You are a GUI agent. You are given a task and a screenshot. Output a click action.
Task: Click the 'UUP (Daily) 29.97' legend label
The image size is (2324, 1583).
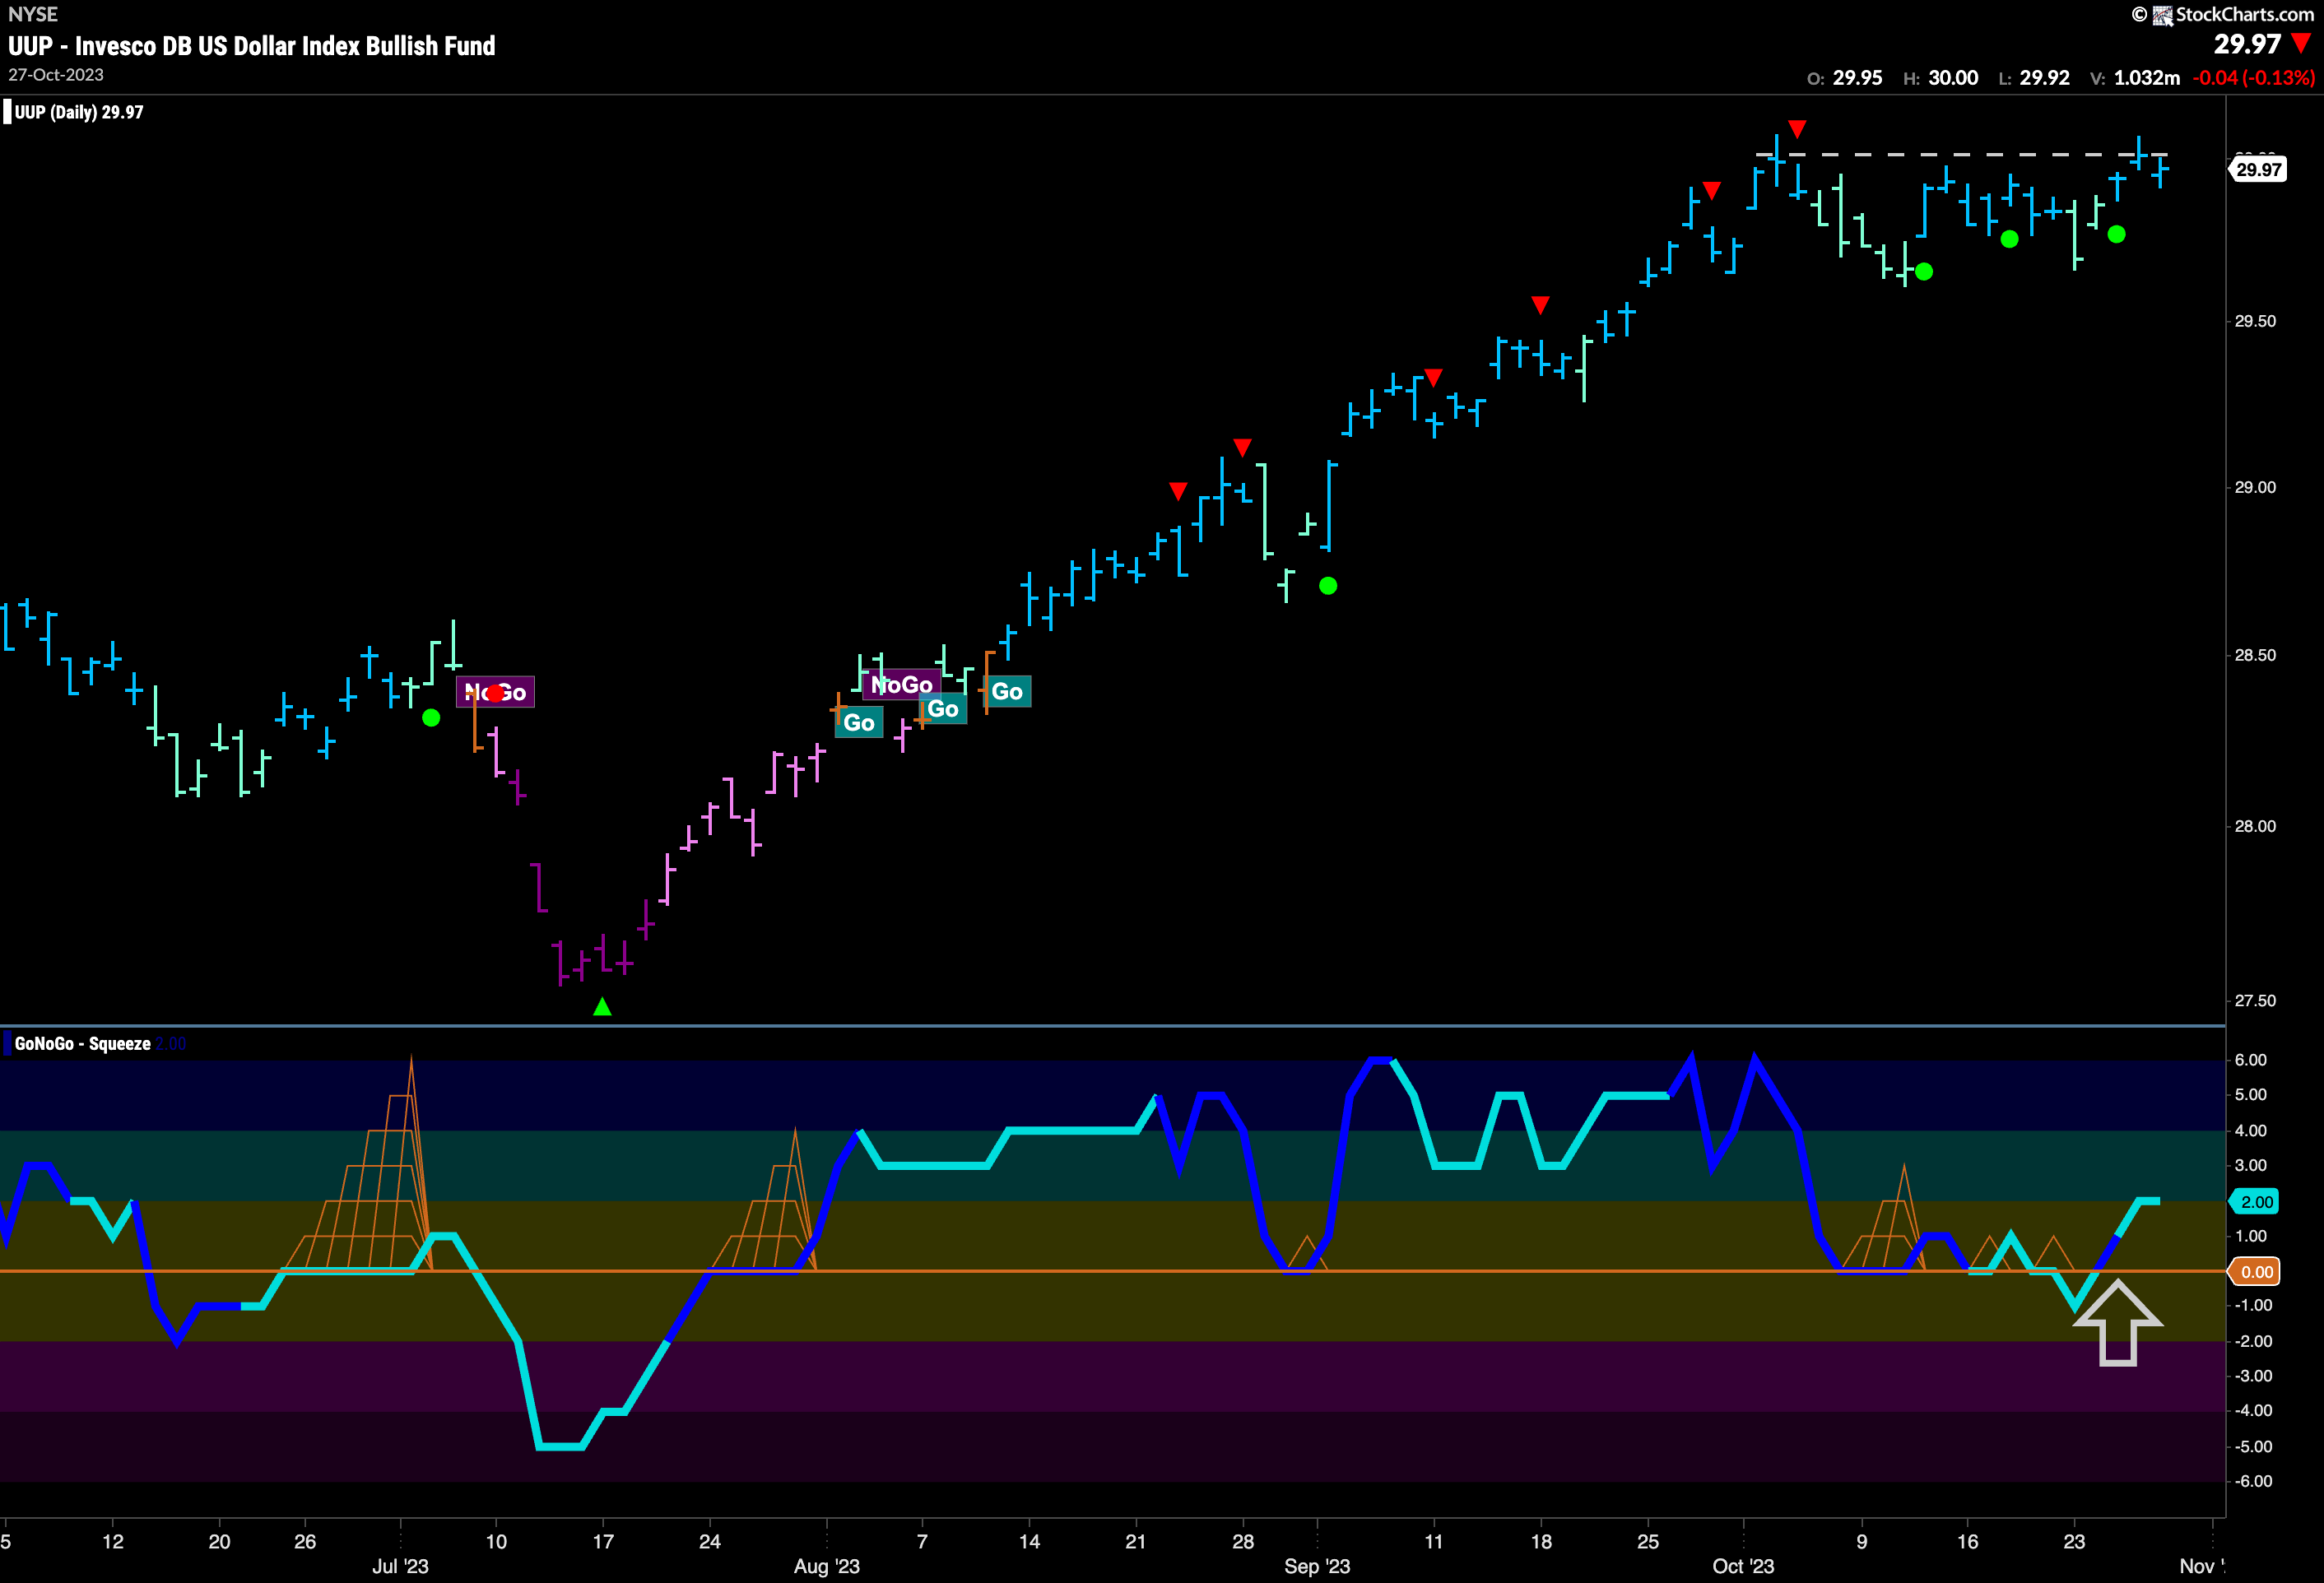tap(79, 112)
